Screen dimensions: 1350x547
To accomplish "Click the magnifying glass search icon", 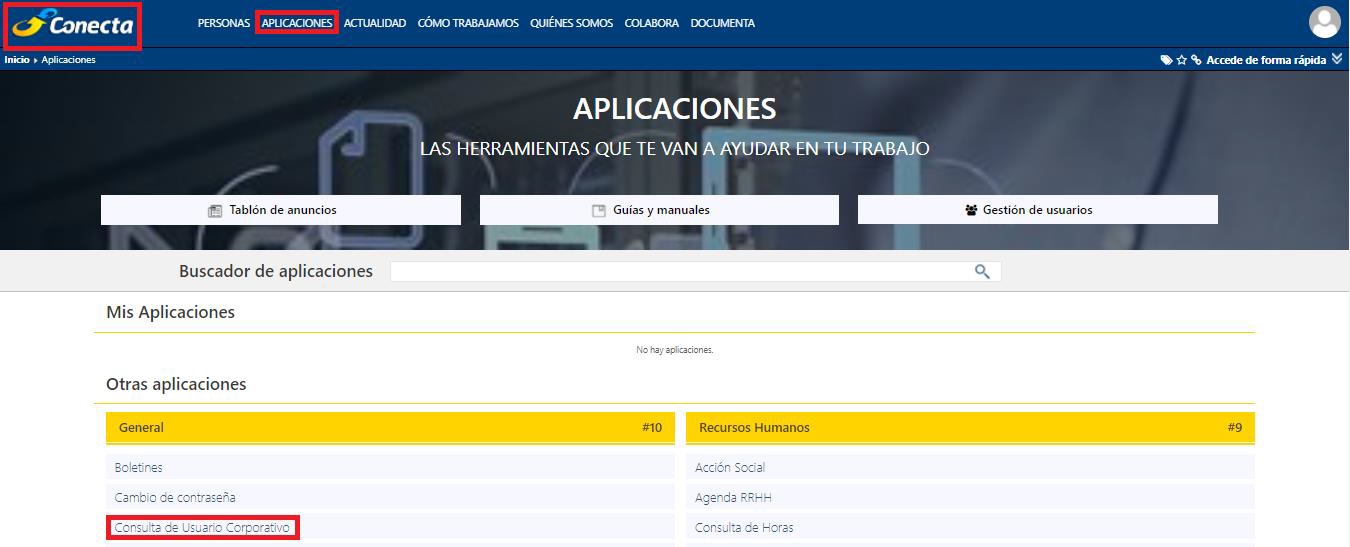I will point(982,271).
